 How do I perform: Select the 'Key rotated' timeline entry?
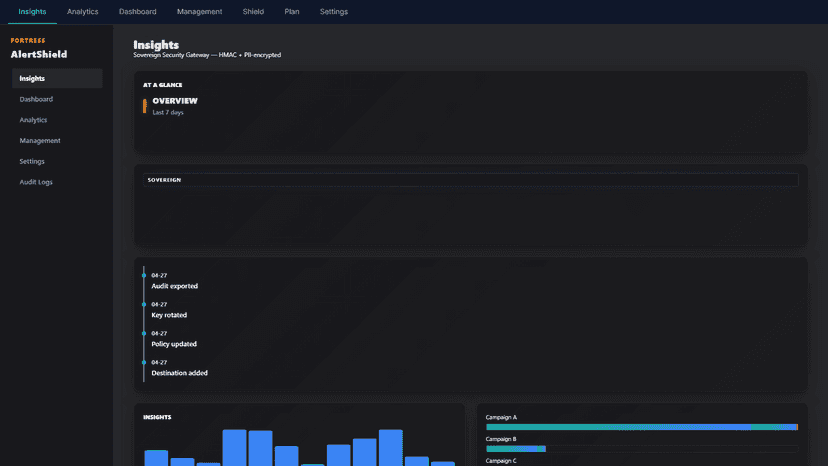point(169,315)
